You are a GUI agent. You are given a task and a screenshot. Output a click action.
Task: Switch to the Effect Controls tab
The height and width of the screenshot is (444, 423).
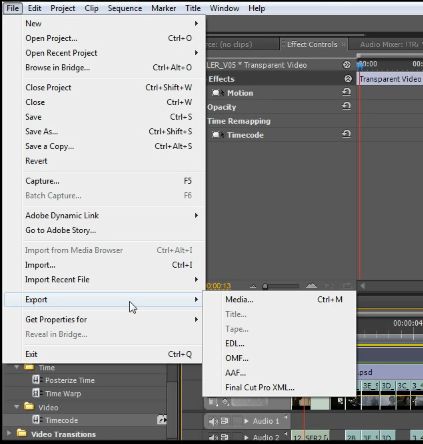click(312, 44)
